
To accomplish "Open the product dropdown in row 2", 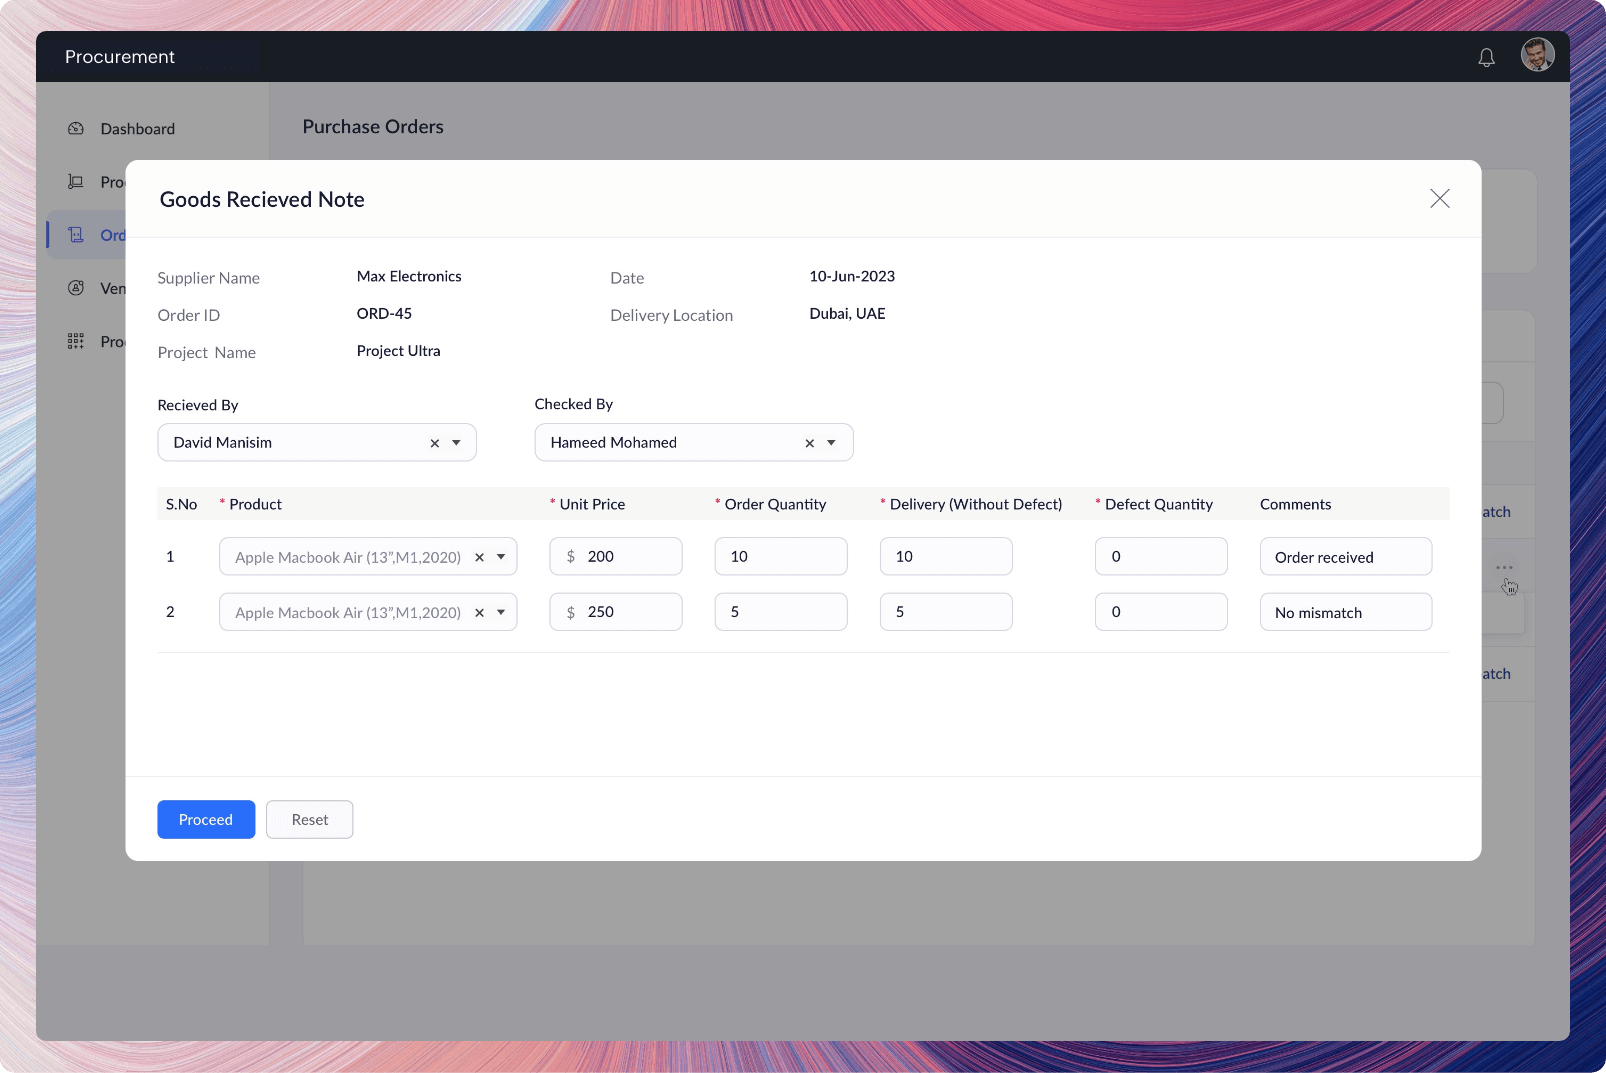I will click(x=501, y=613).
